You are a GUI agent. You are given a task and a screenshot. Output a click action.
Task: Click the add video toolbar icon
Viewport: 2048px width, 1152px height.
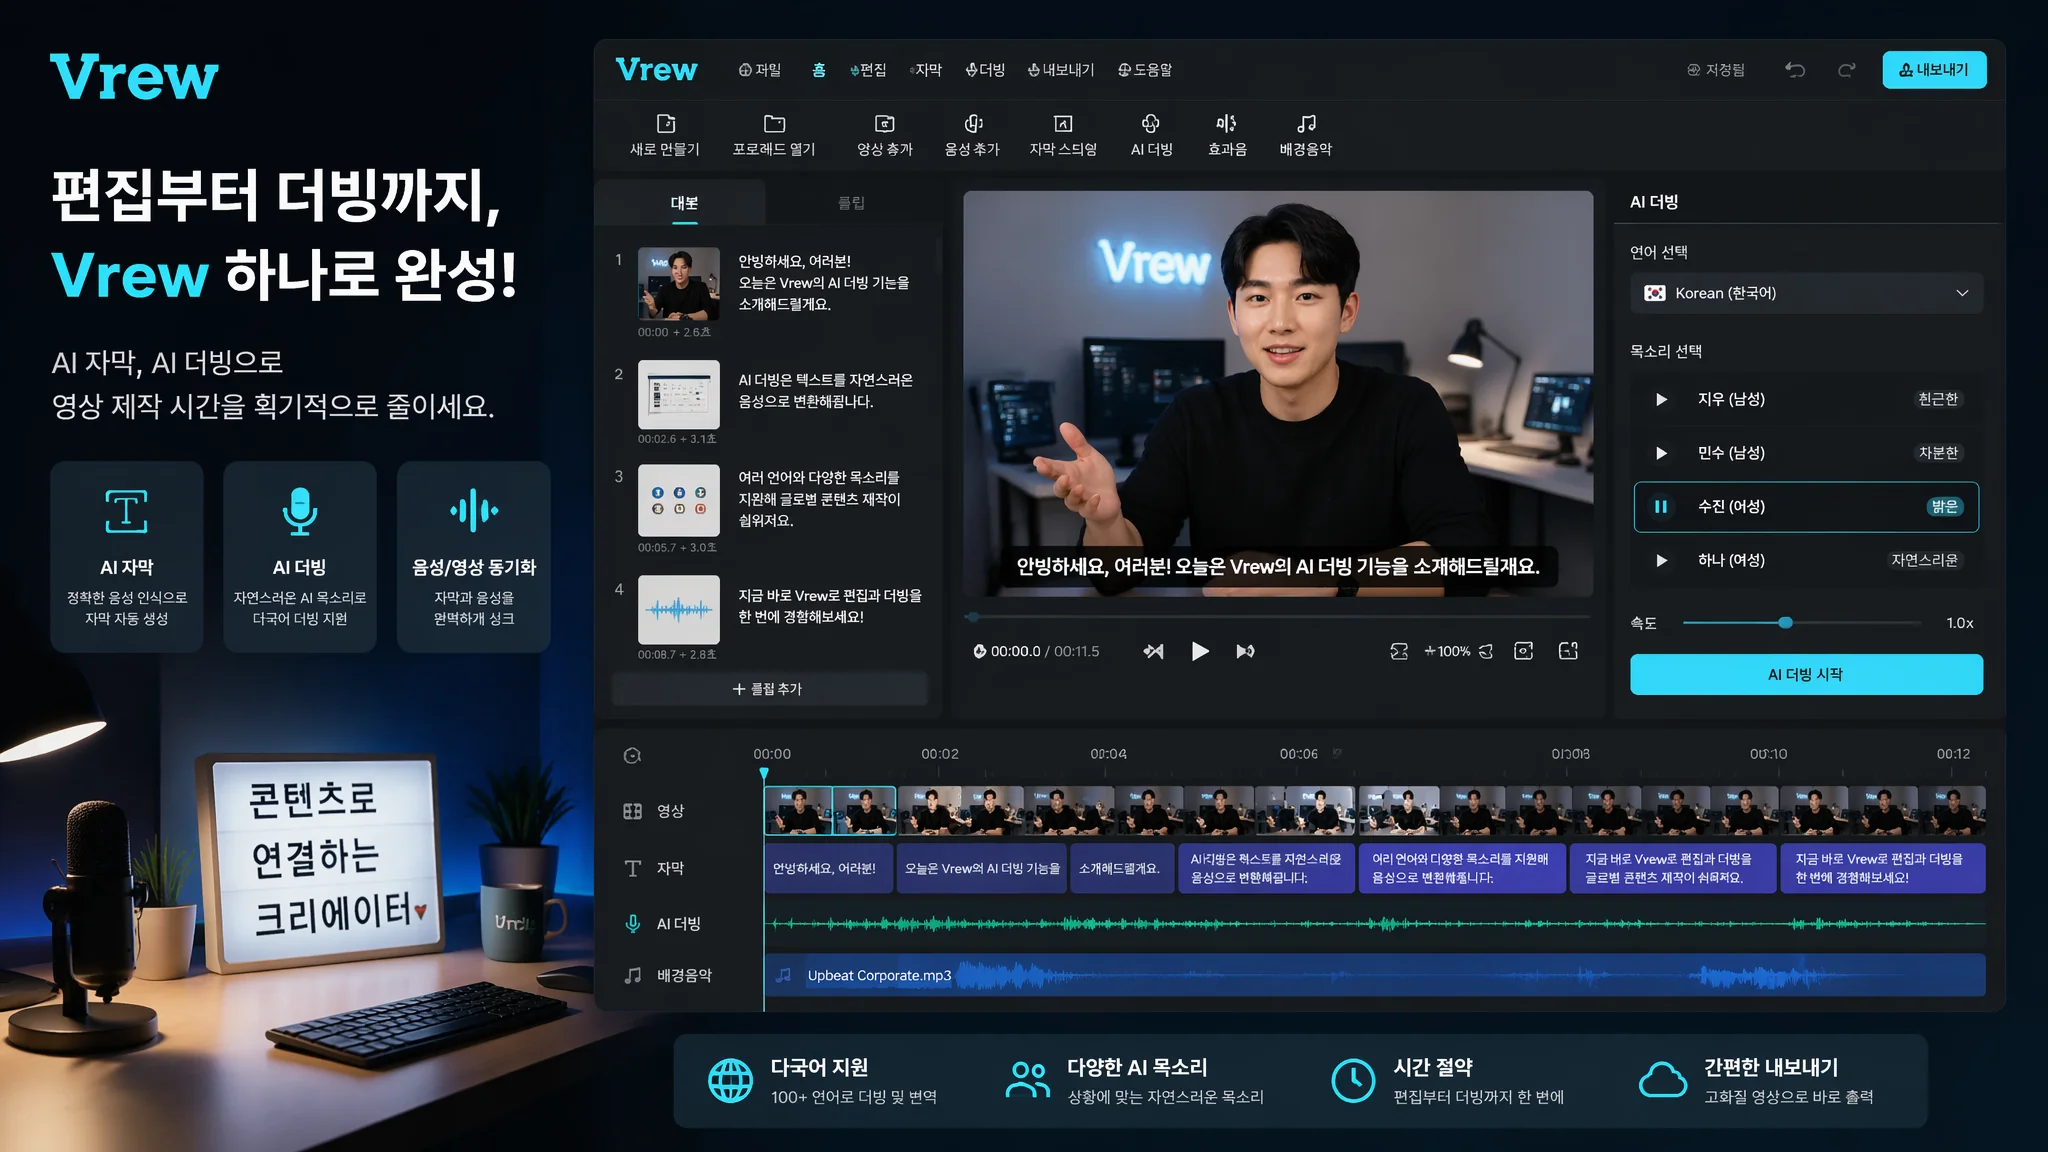click(884, 124)
